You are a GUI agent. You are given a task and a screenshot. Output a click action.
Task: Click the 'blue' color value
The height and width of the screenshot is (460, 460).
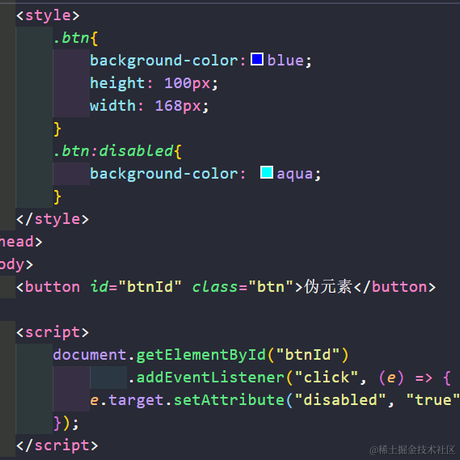285,61
